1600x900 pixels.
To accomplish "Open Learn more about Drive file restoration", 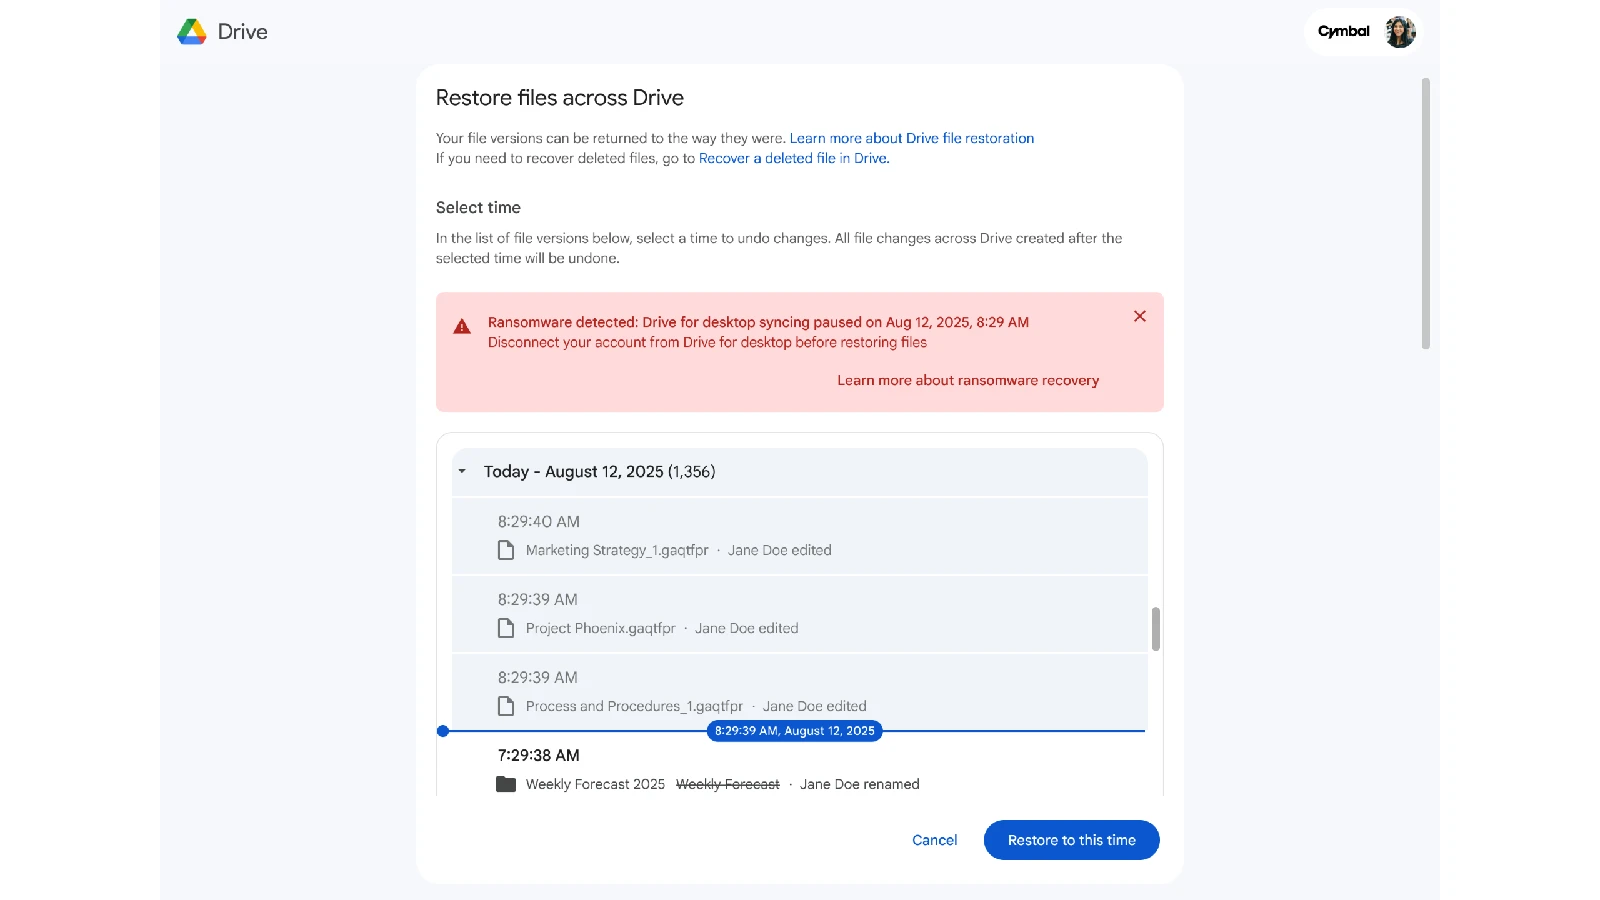I will (x=911, y=138).
